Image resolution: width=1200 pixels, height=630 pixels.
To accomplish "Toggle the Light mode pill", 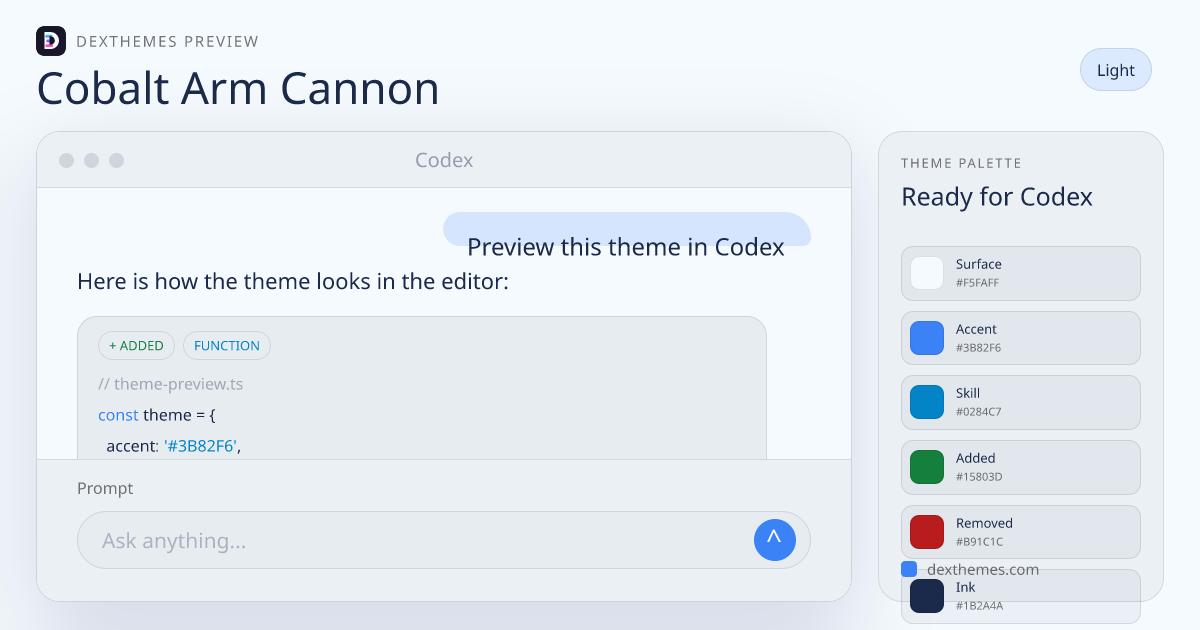I will pos(1115,70).
